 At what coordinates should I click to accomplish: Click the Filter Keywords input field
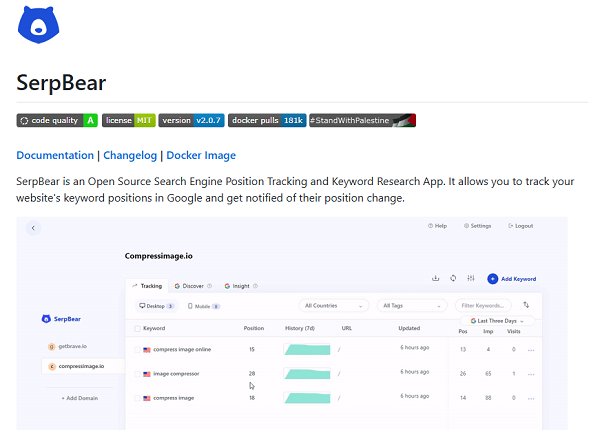coord(484,305)
